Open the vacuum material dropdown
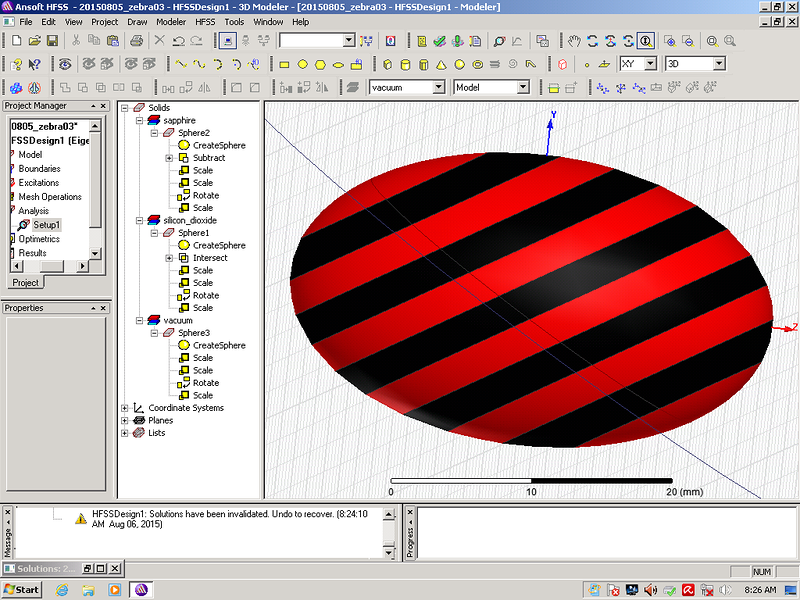This screenshot has width=800, height=600. 438,88
